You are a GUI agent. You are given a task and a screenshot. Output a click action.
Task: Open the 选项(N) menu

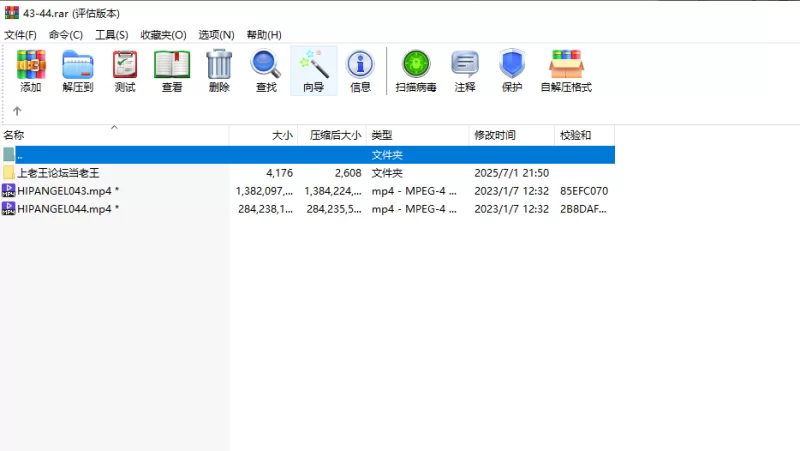pyautogui.click(x=216, y=35)
